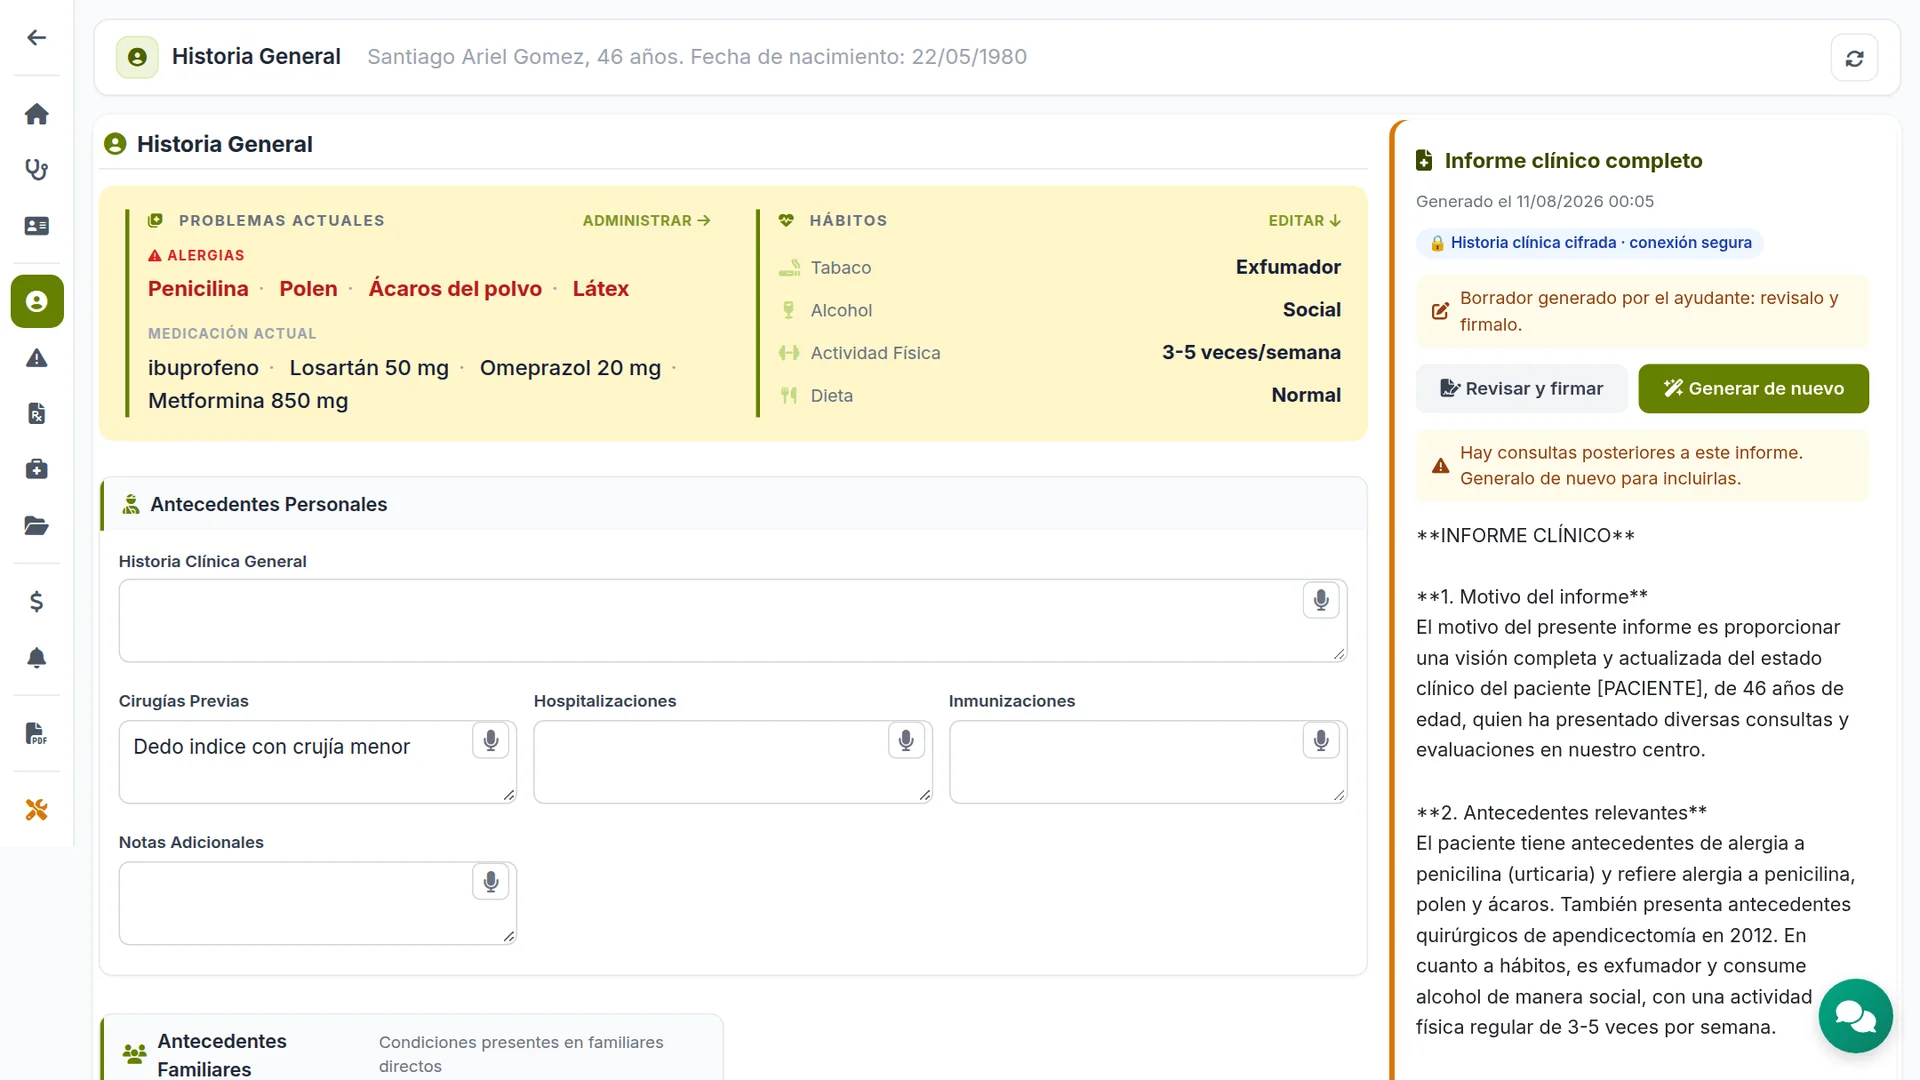Screen dimensions: 1920x1080
Task: Expand Hábitos editor via EDITAR
Action: pyautogui.click(x=1304, y=221)
